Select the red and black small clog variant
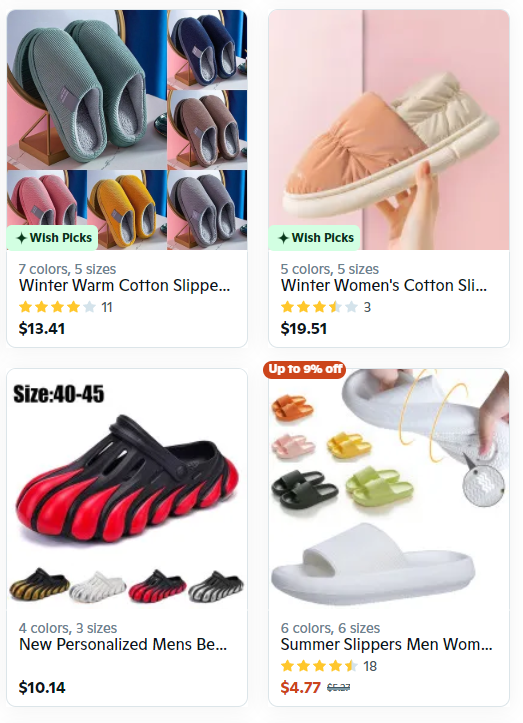The height and width of the screenshot is (723, 523). click(x=157, y=586)
